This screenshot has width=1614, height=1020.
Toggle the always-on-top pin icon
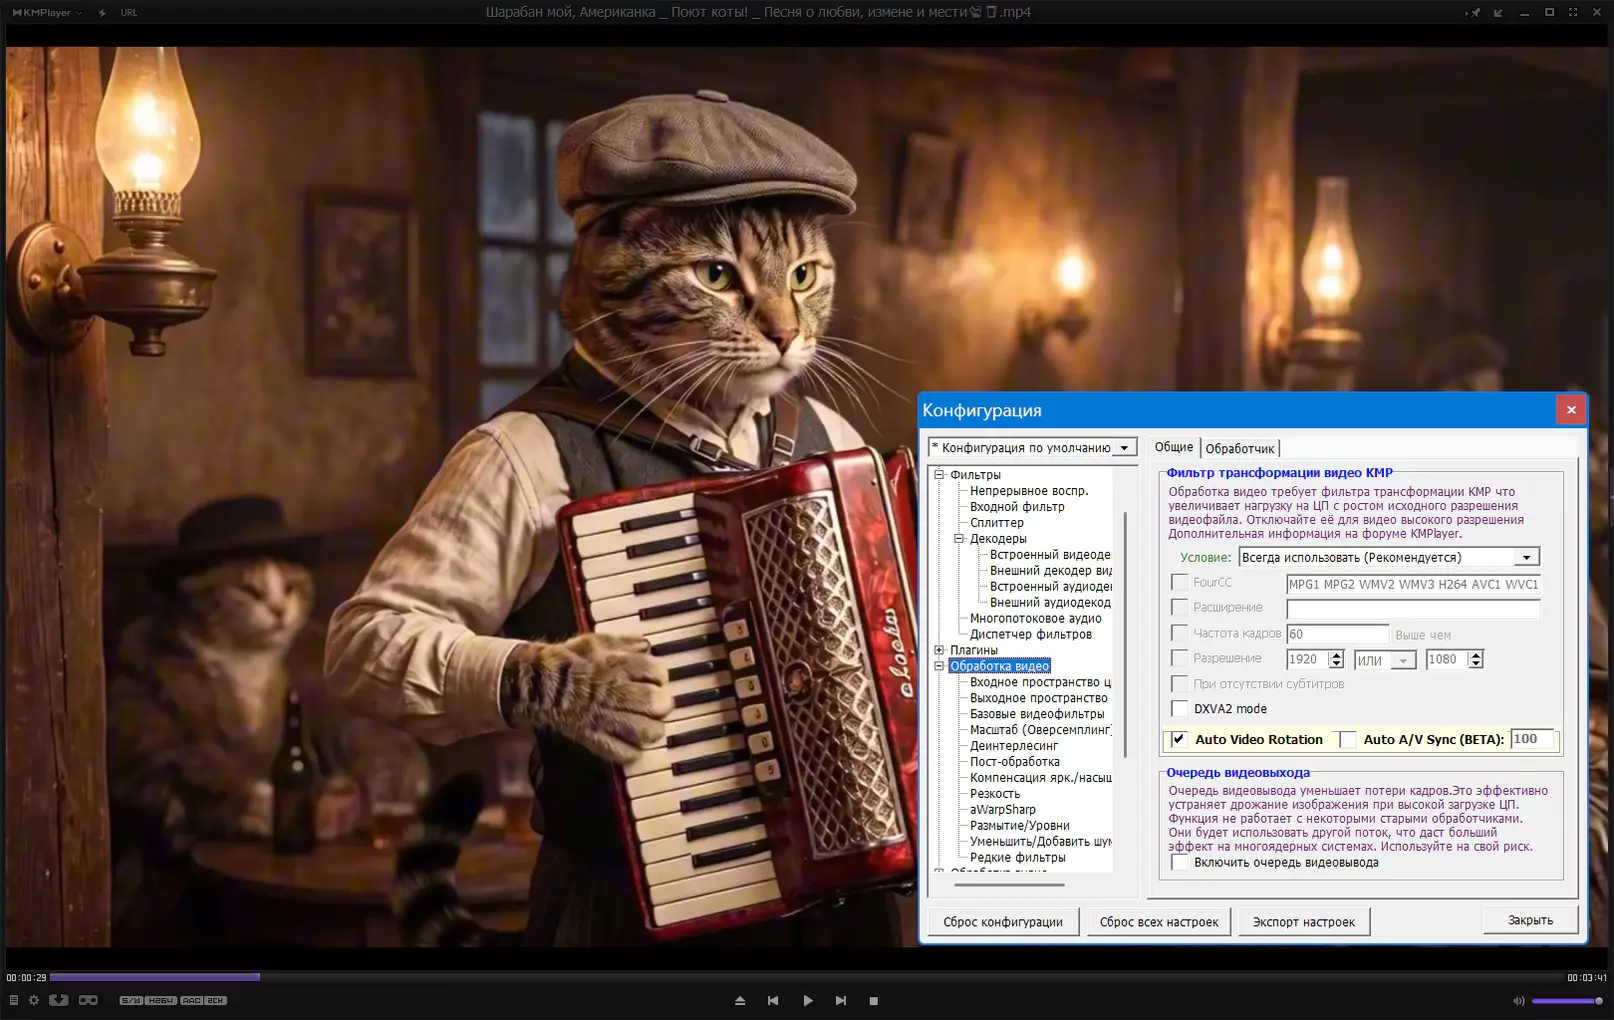point(1473,13)
